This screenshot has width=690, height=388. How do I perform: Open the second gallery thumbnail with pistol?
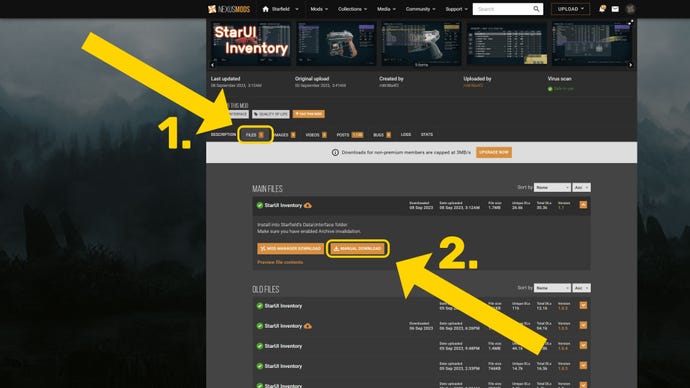336,44
